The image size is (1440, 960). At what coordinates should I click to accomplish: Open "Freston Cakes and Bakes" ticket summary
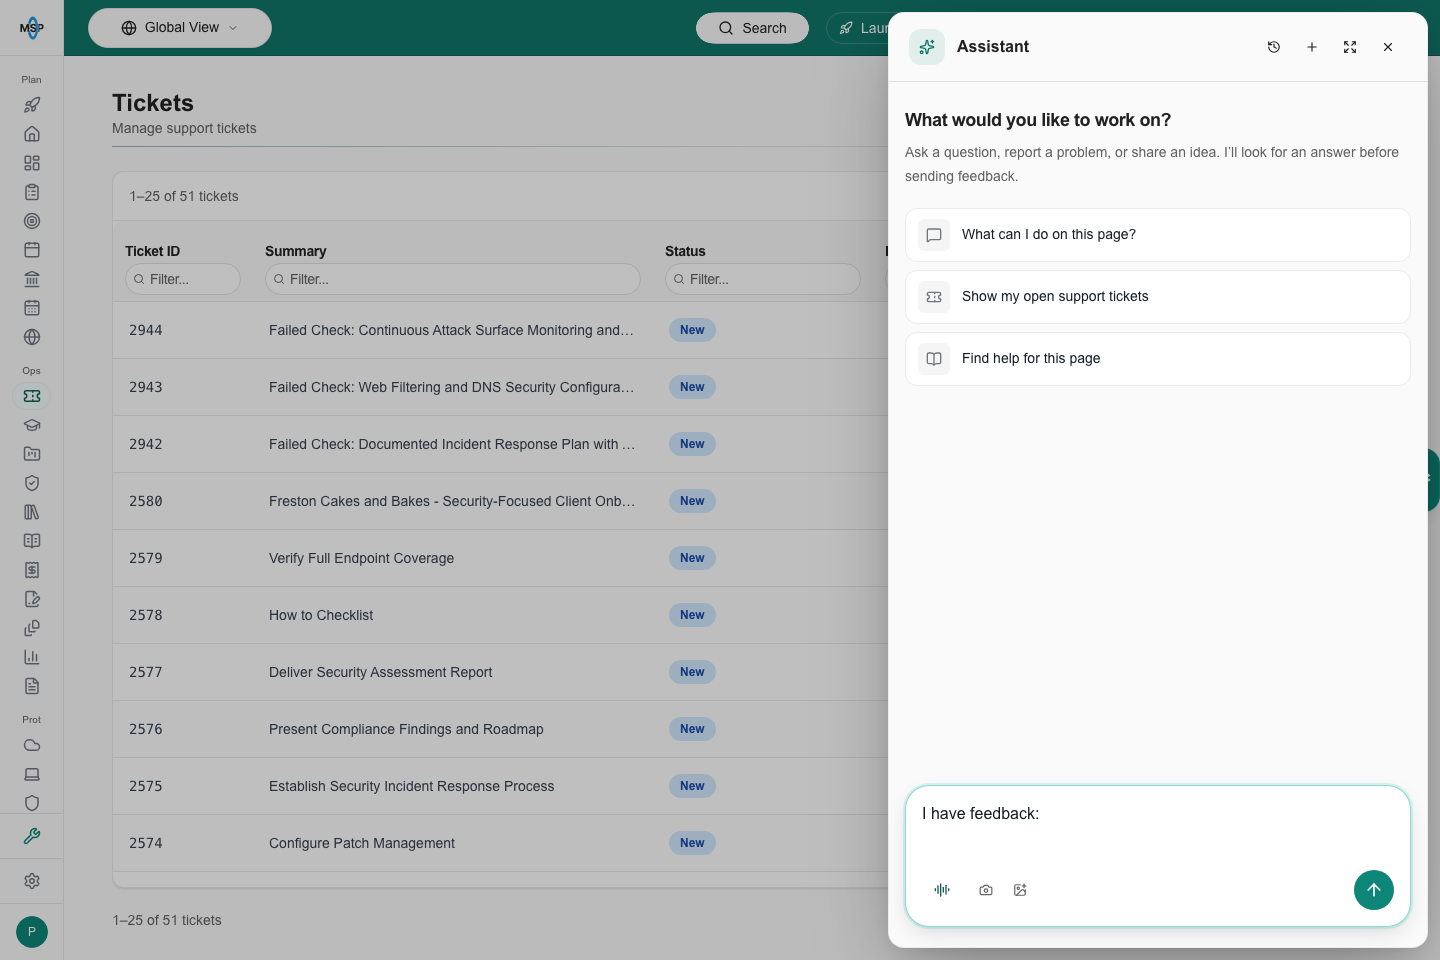(x=452, y=501)
